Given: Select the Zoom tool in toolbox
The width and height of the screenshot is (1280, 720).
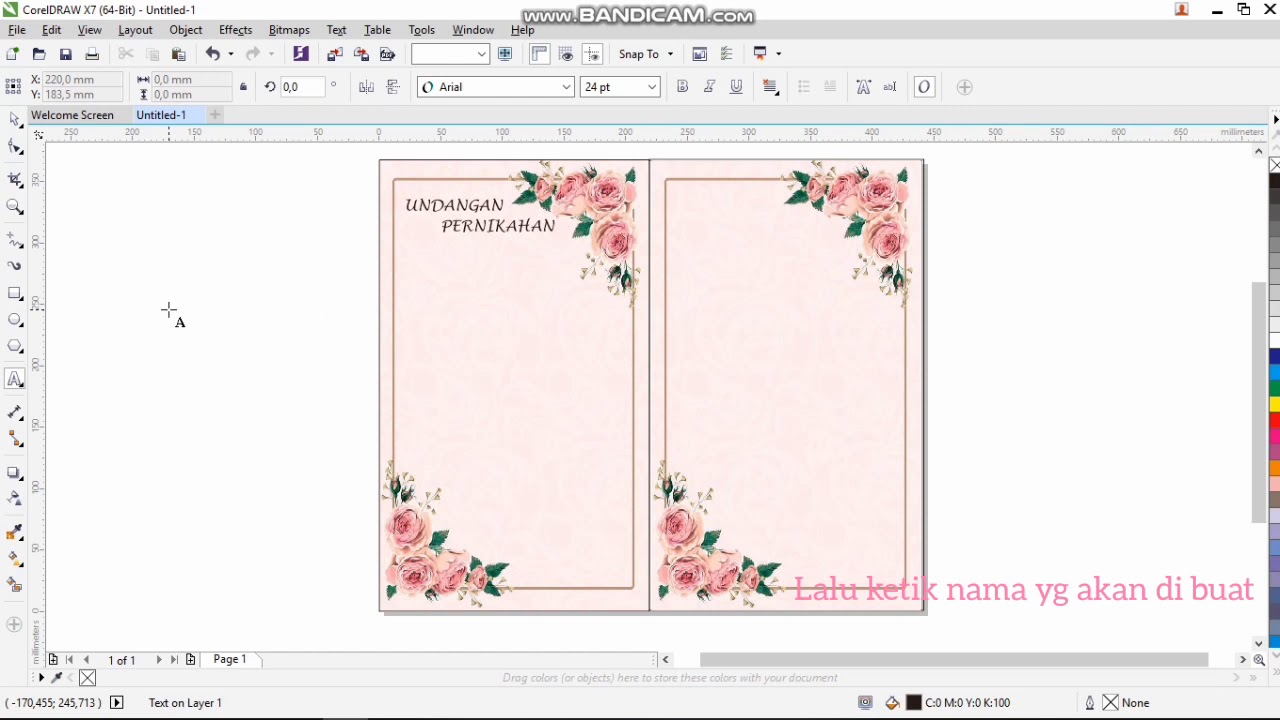Looking at the screenshot, I should [14, 207].
